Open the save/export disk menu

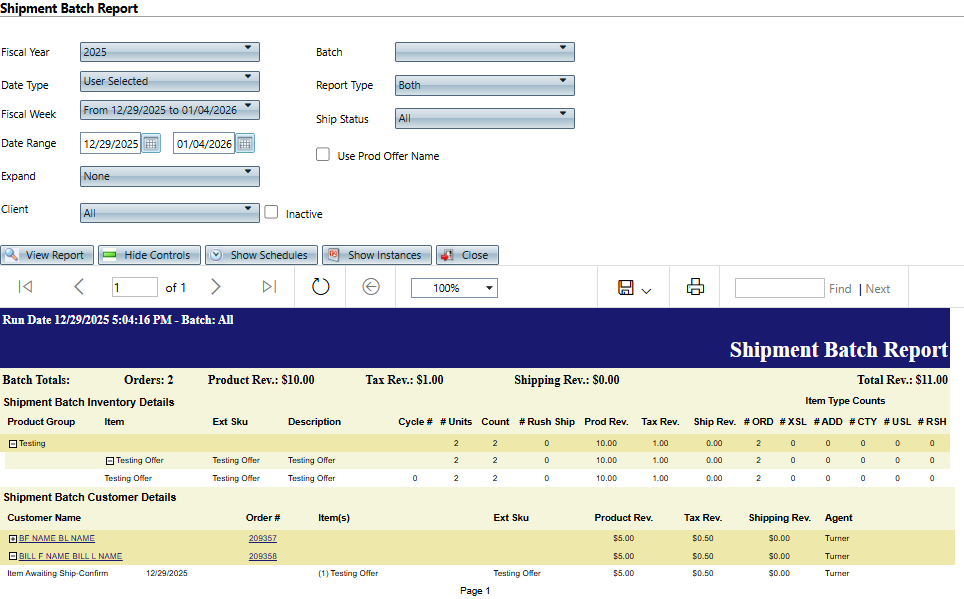[x=634, y=288]
